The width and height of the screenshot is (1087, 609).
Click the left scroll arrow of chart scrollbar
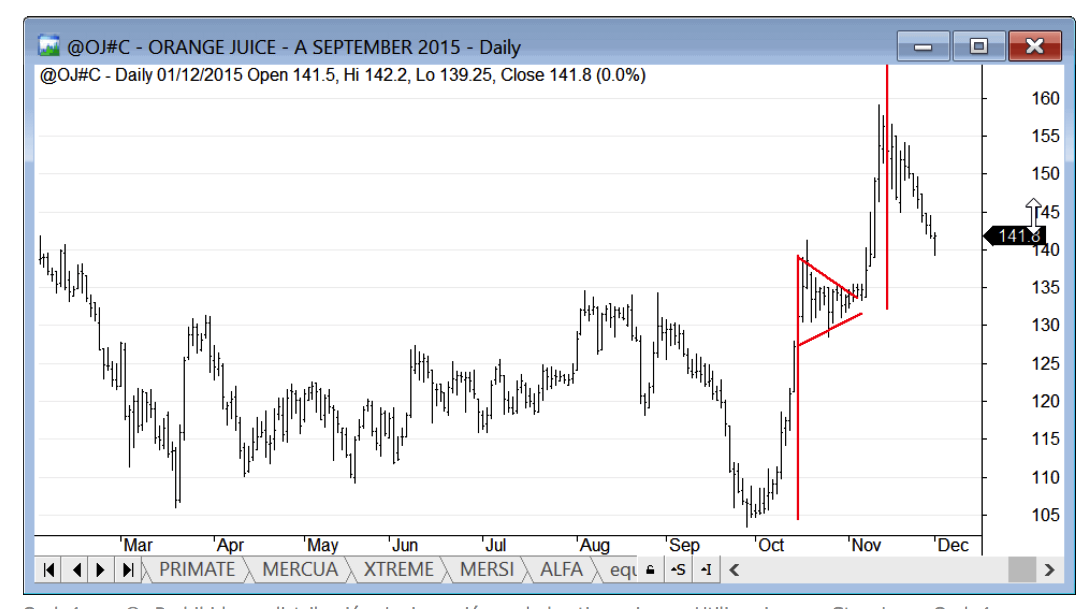(x=734, y=570)
